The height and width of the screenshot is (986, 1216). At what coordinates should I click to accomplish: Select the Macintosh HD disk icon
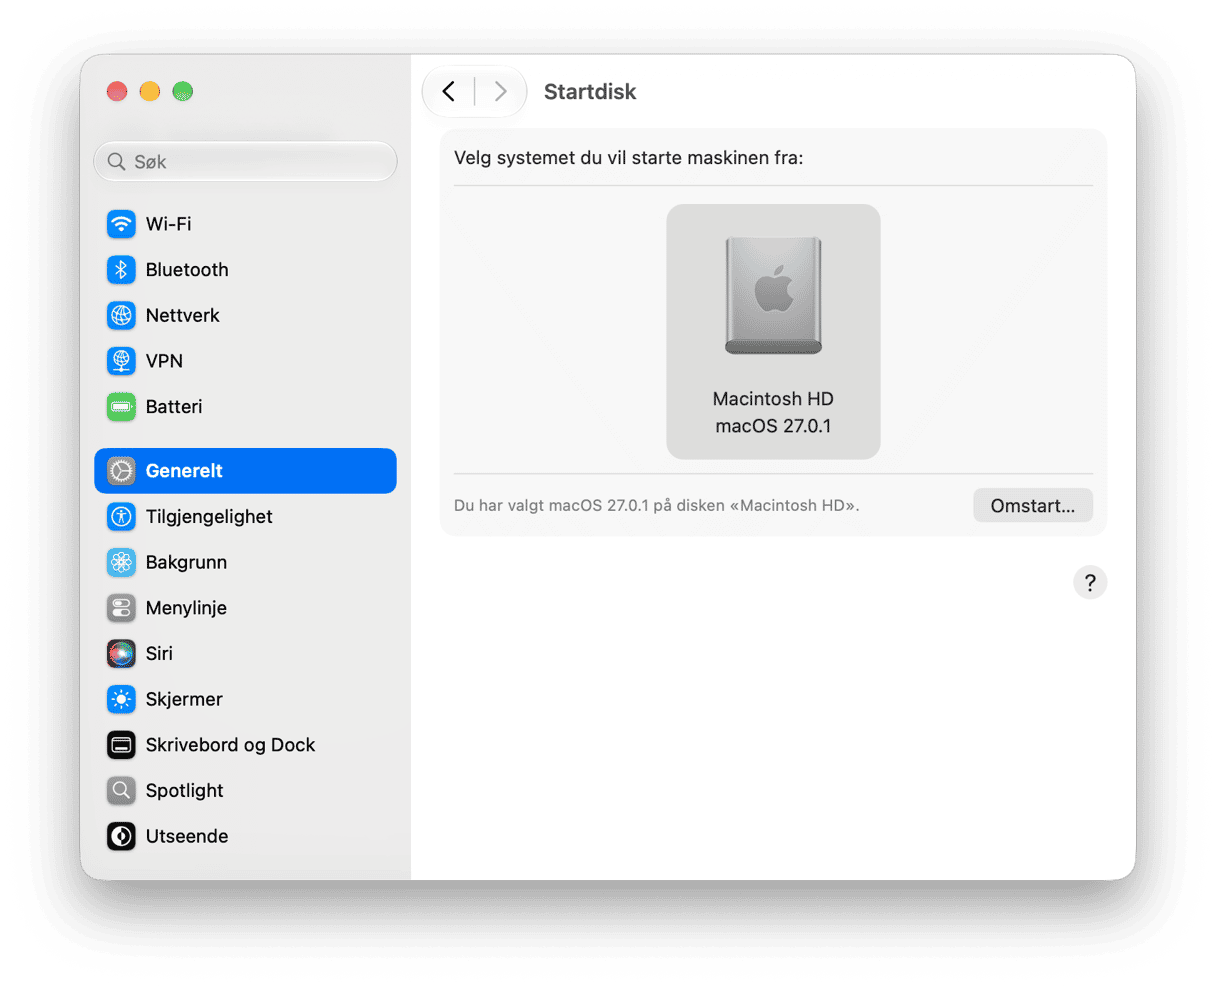773,295
